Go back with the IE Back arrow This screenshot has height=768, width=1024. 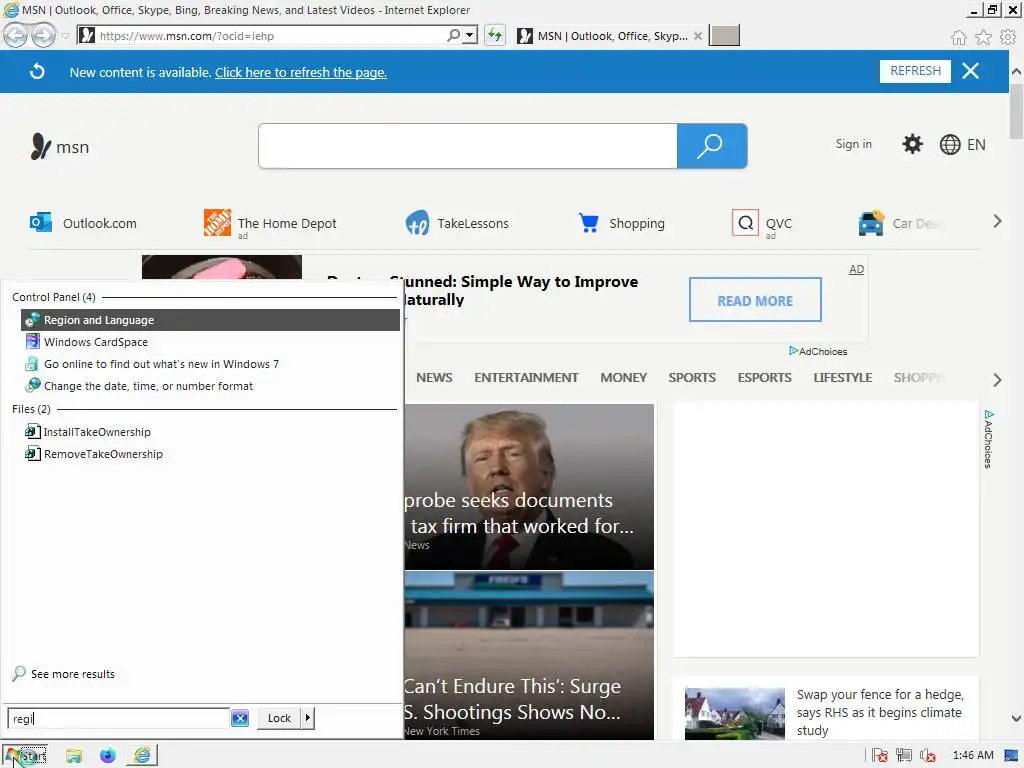(x=16, y=35)
